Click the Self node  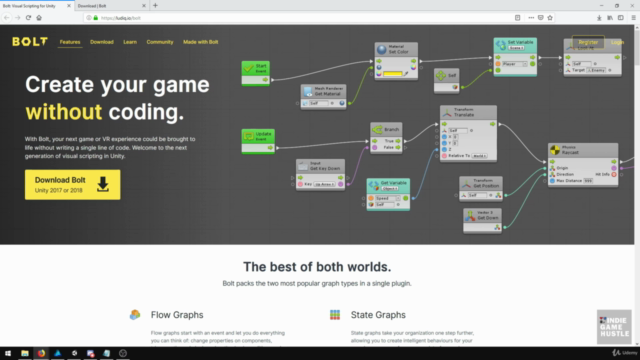[x=447, y=81]
